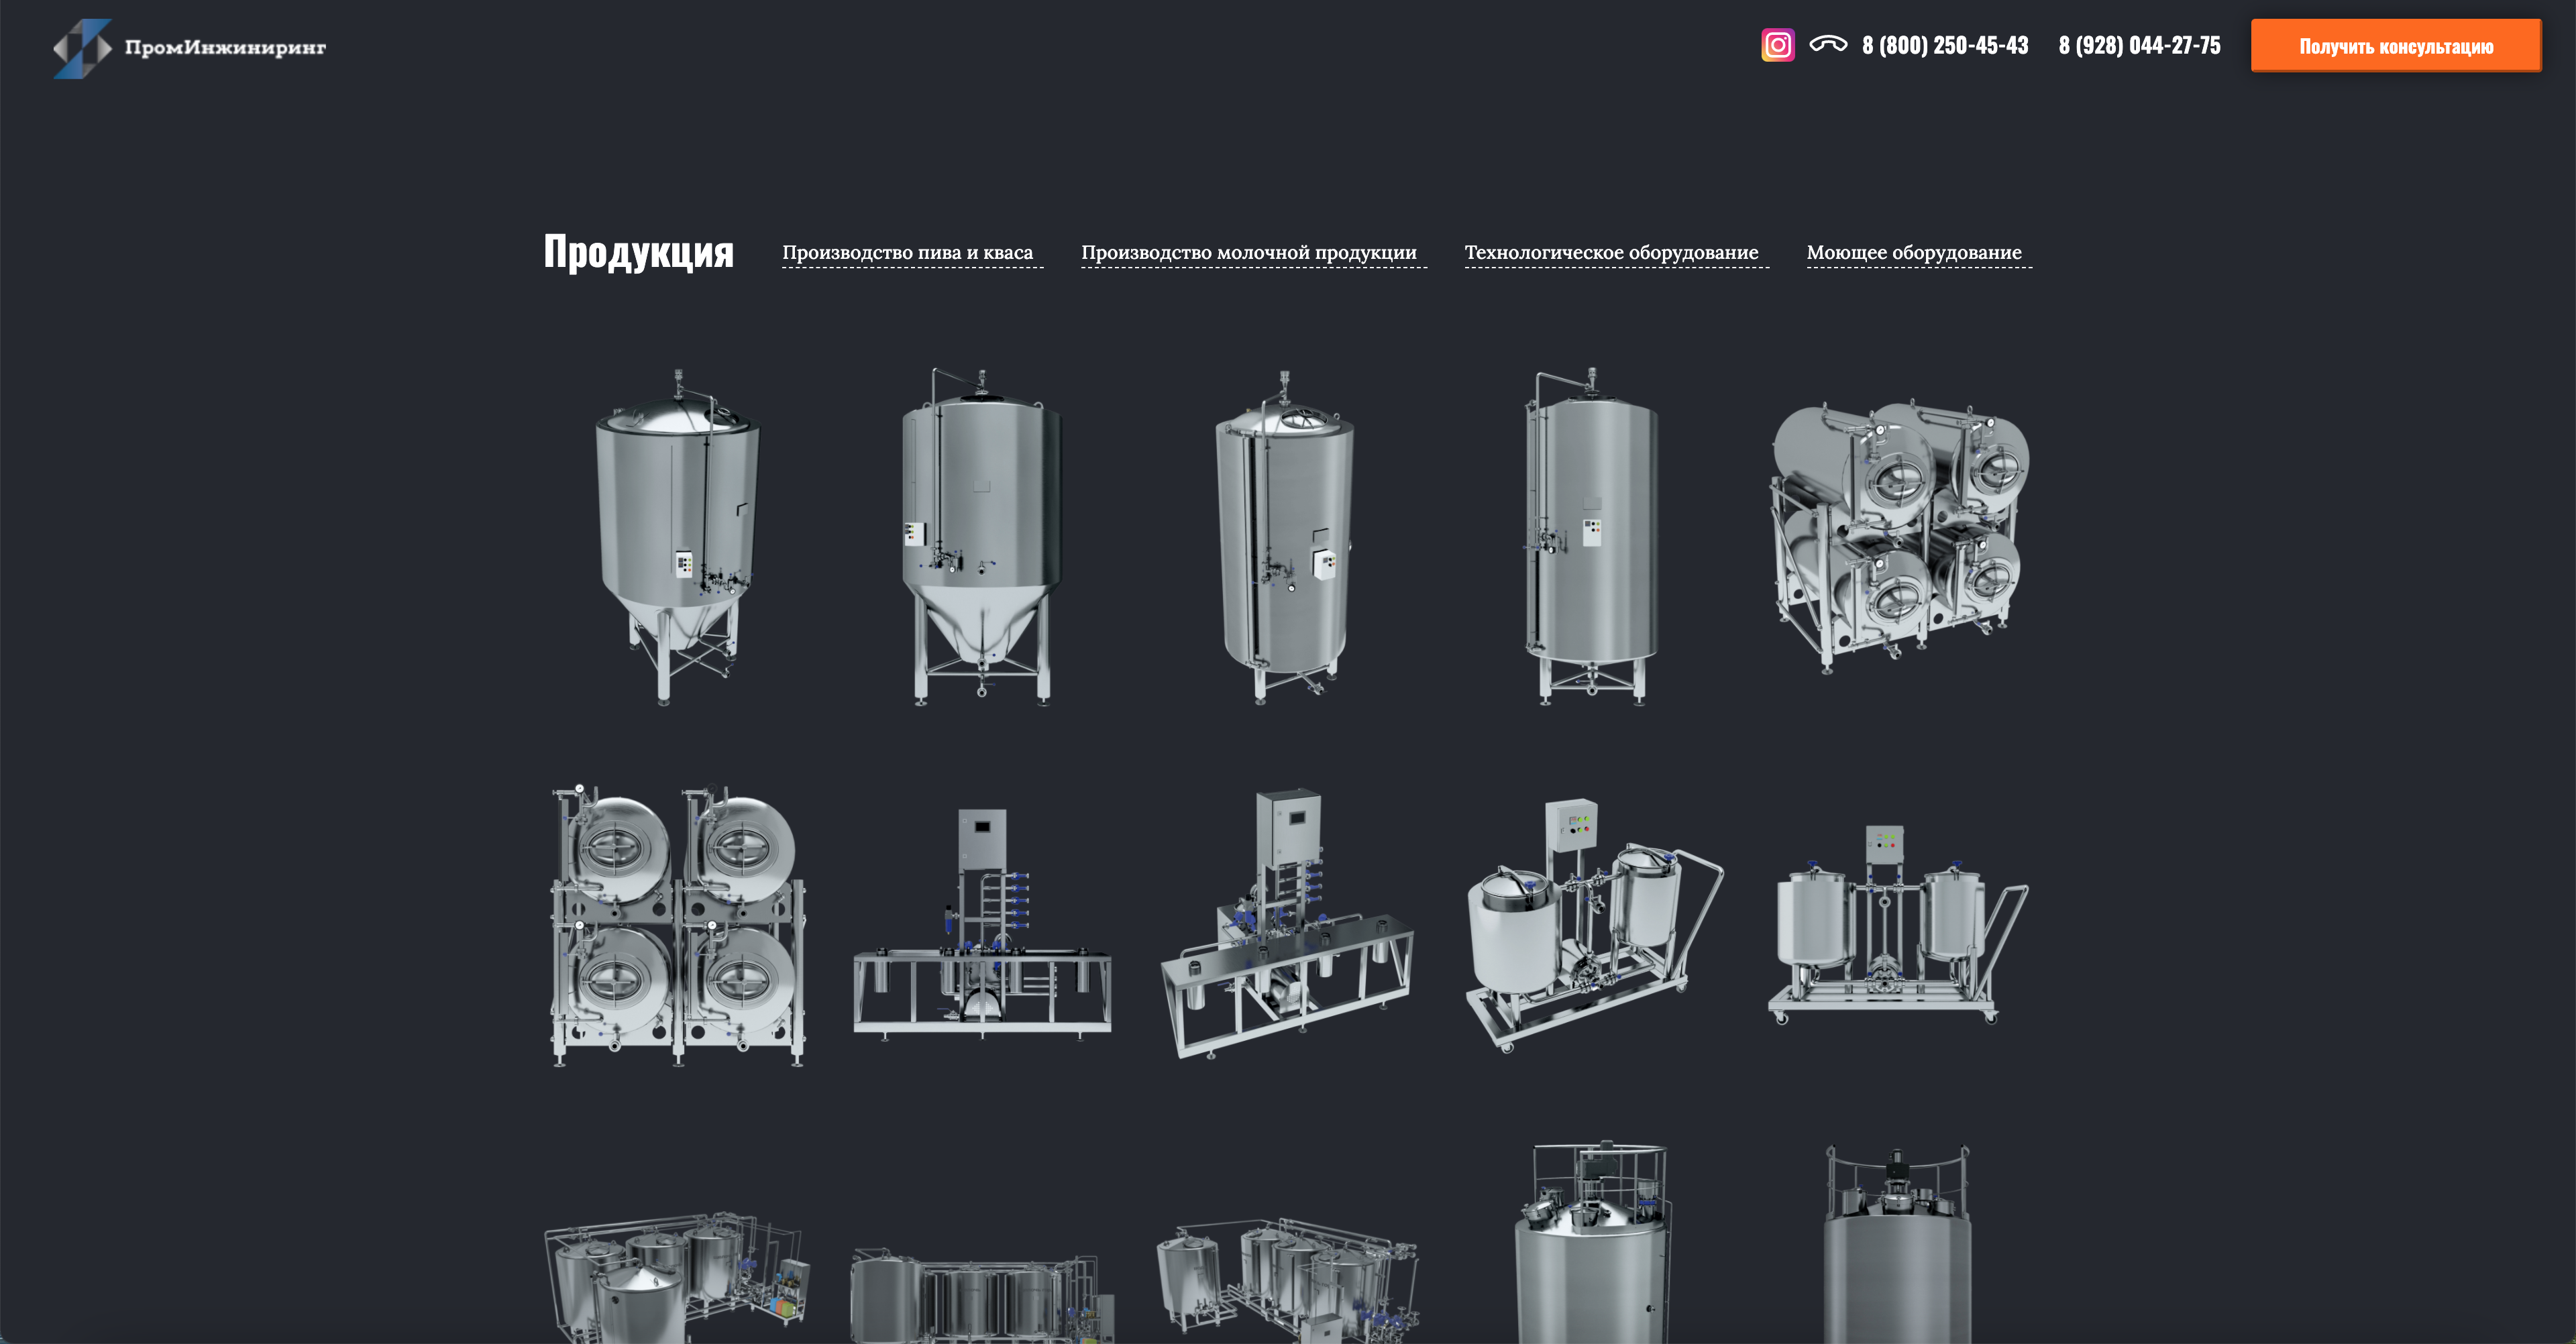The height and width of the screenshot is (1344, 2576).
Task: Open angled filling station frame thumbnail
Action: (1287, 924)
